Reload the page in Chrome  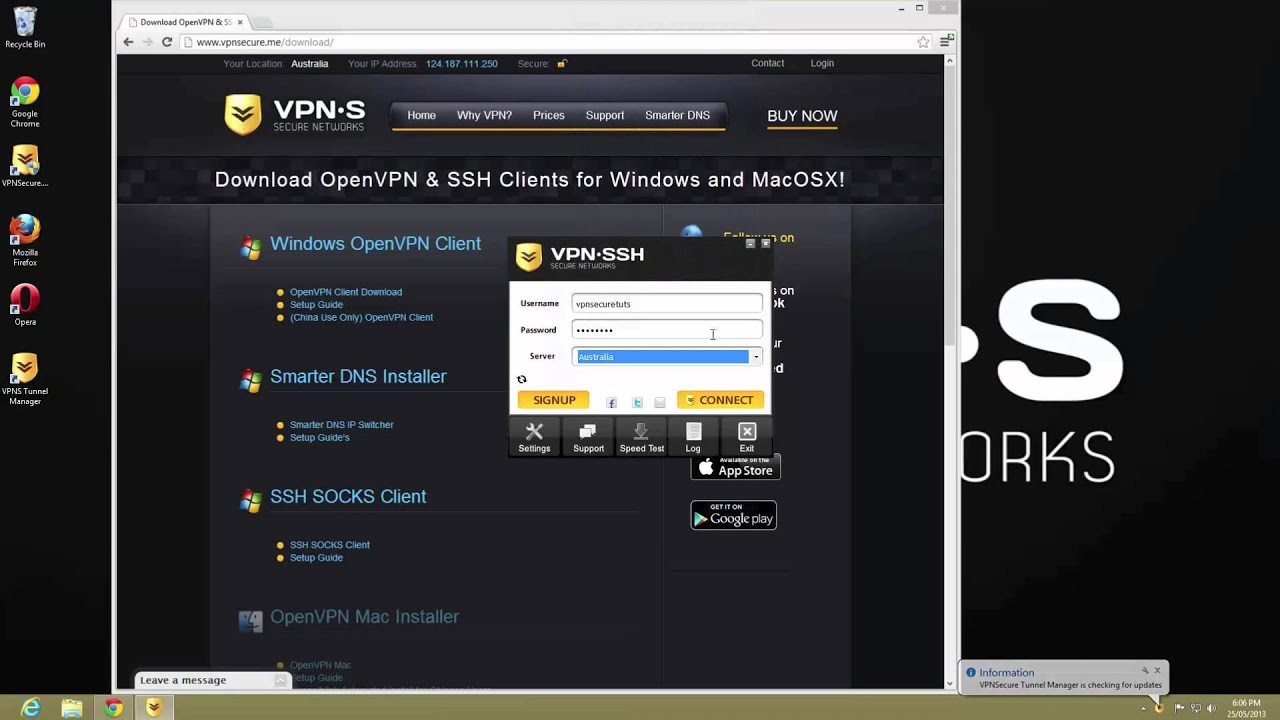point(167,42)
